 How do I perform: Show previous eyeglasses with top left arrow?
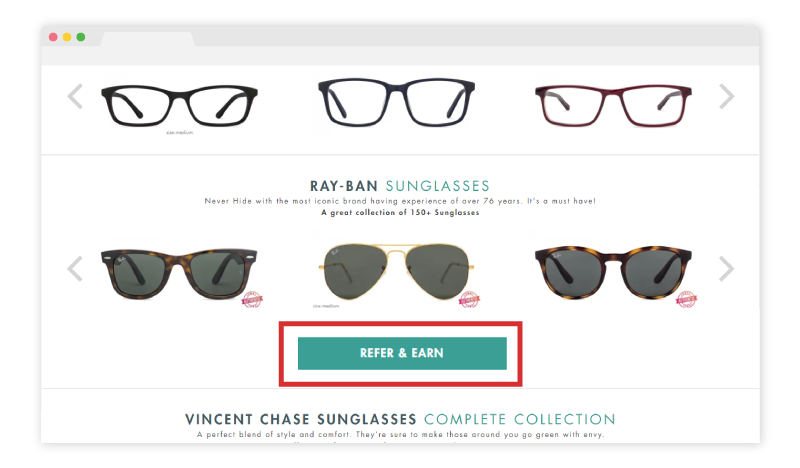click(75, 96)
